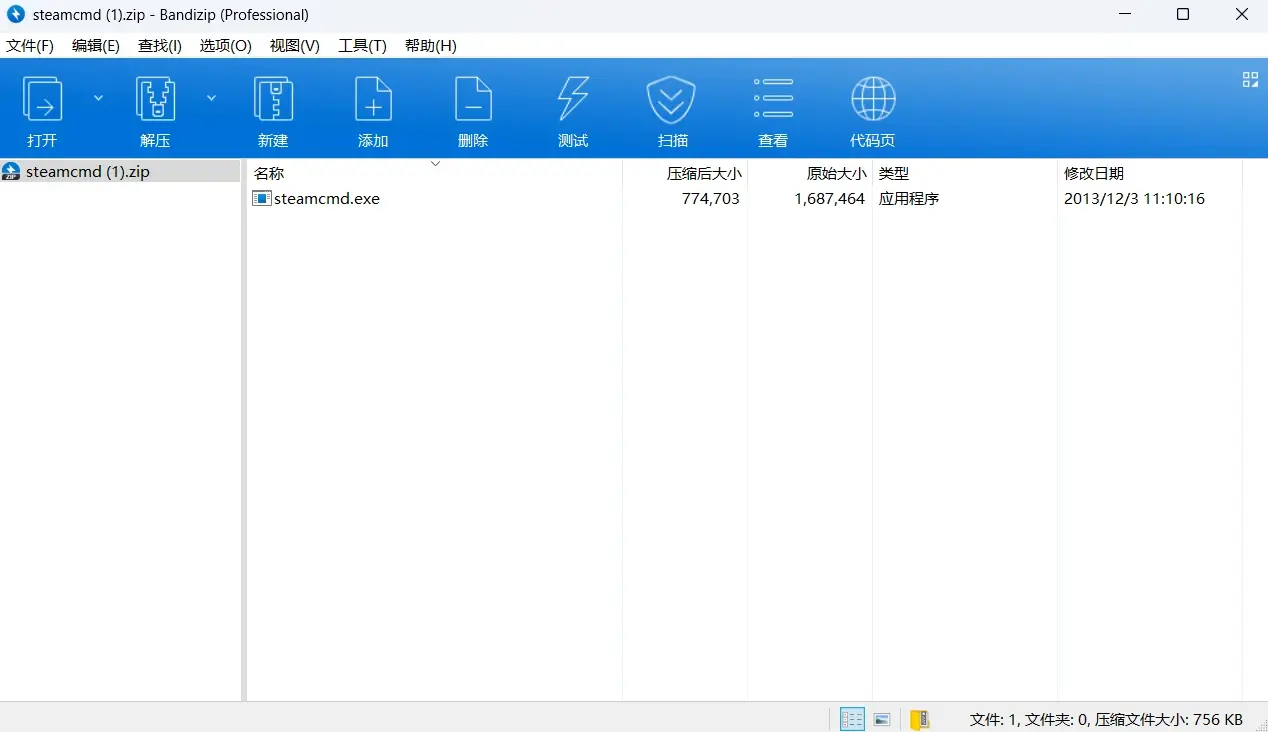Open the View (视图) menu

click(295, 46)
